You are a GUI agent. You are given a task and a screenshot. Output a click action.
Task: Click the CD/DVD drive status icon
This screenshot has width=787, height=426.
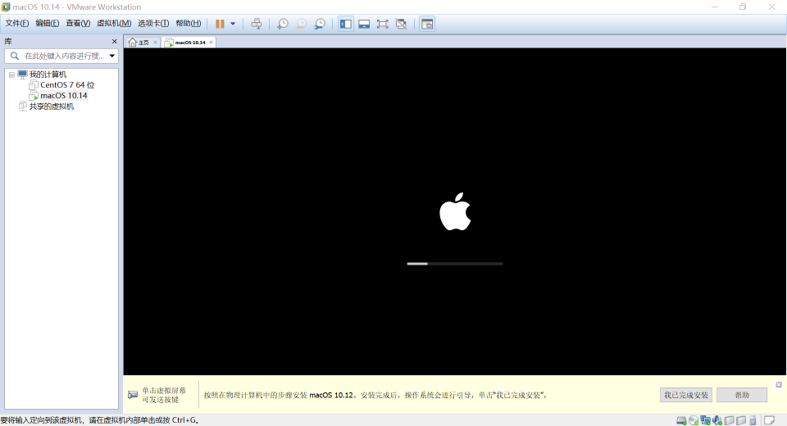click(x=694, y=420)
